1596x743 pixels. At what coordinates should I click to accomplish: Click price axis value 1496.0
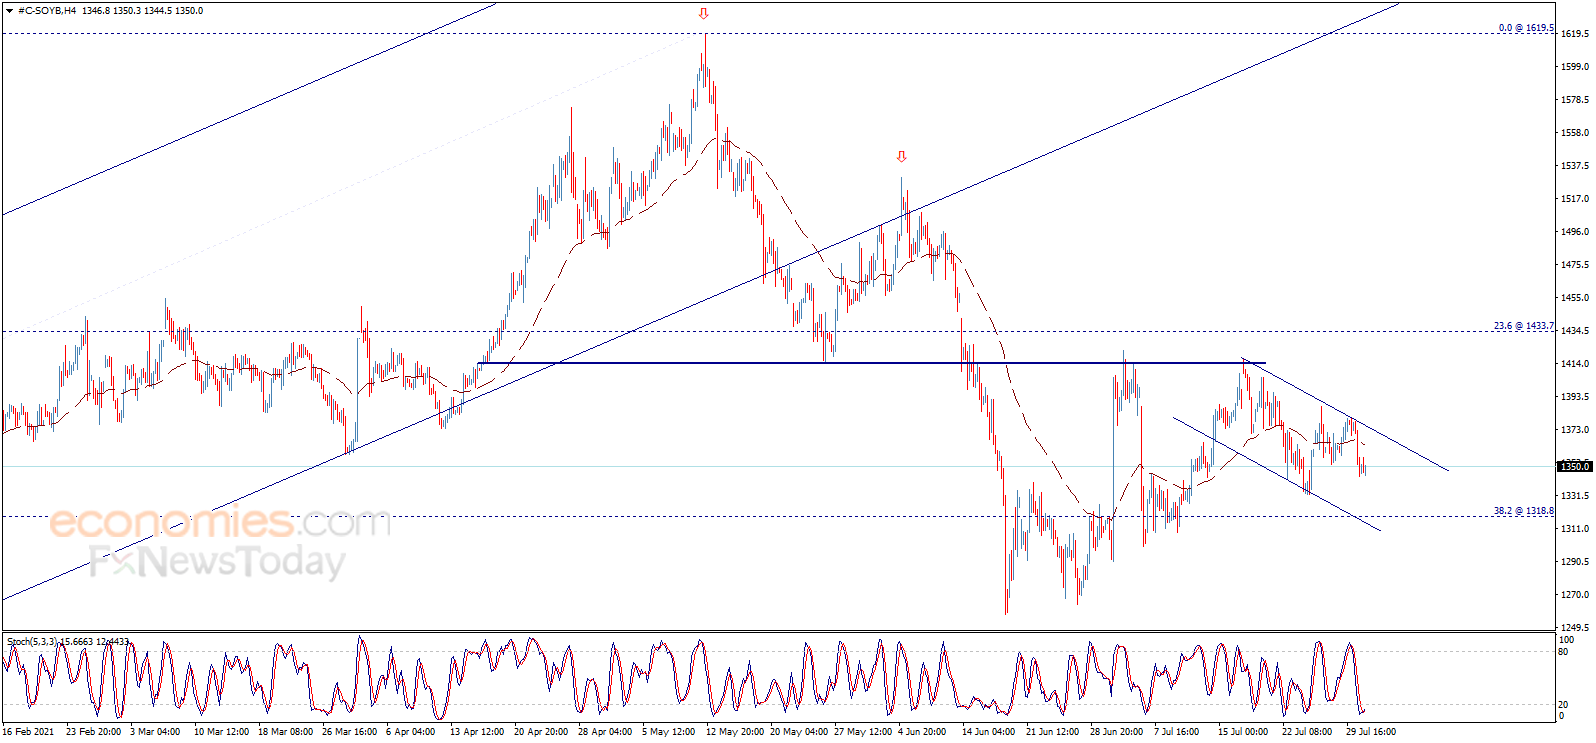click(1574, 232)
